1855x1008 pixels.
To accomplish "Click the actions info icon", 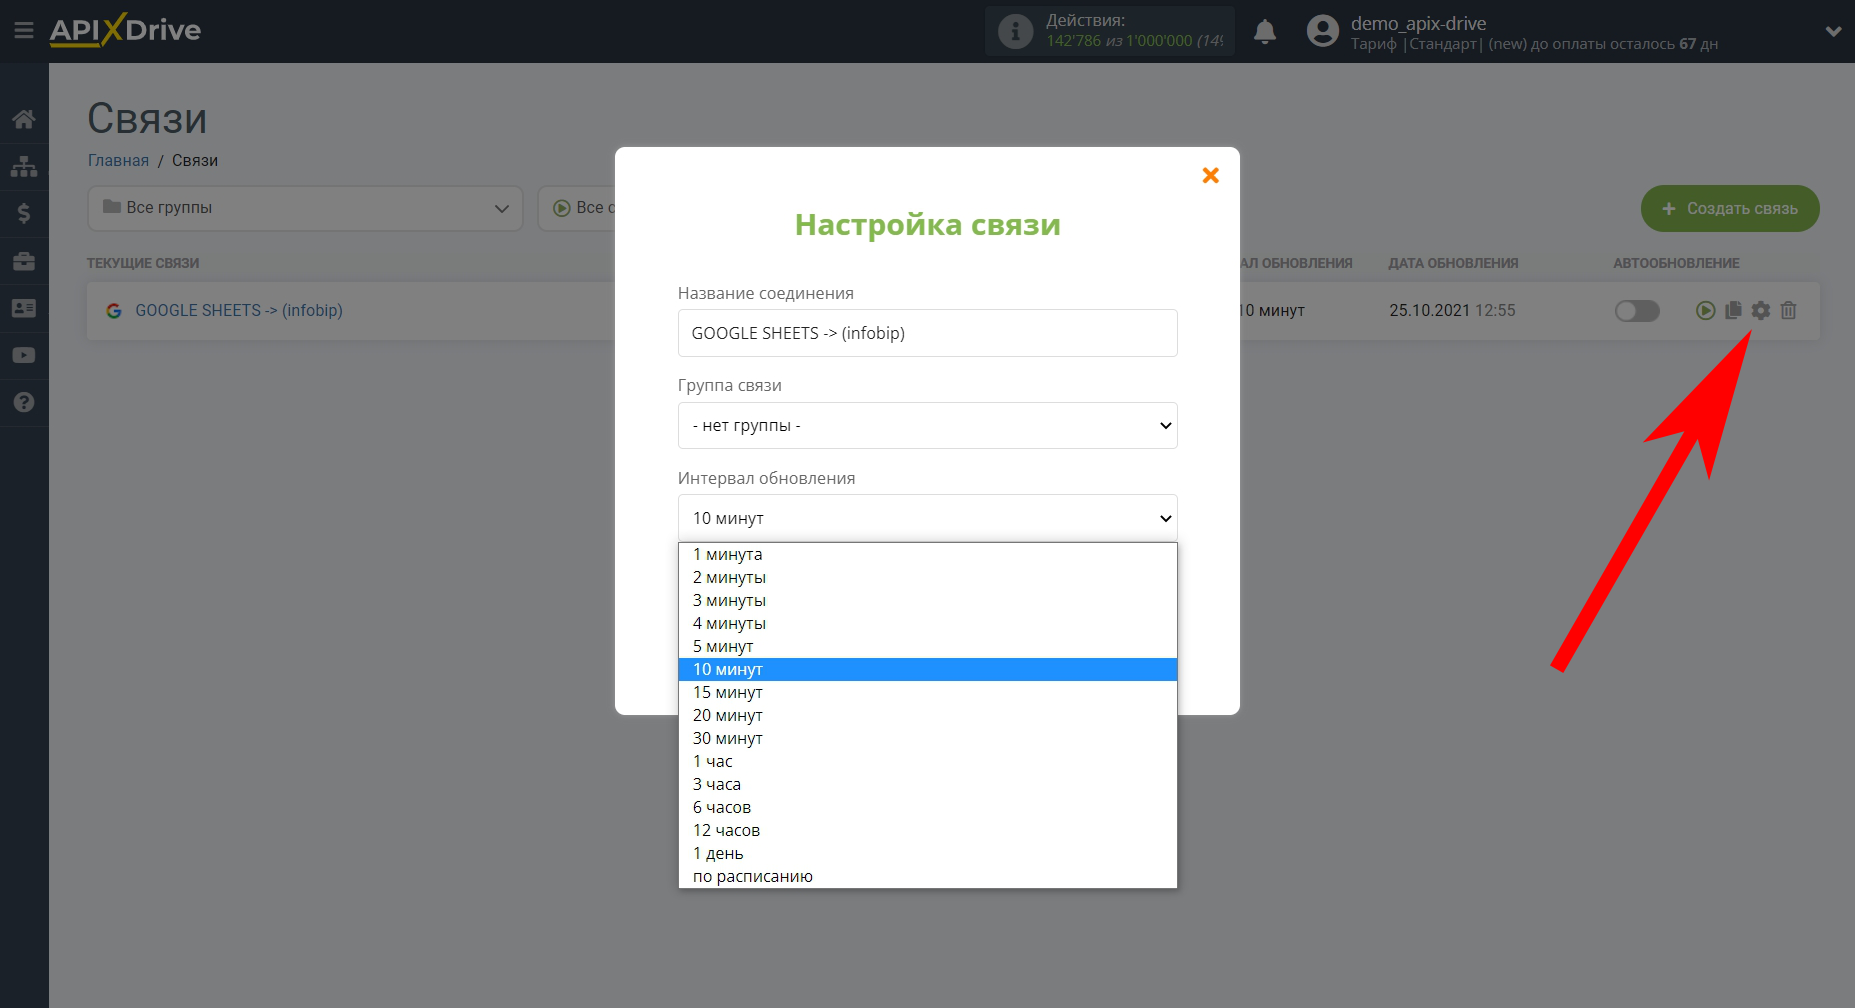I will [x=1015, y=31].
